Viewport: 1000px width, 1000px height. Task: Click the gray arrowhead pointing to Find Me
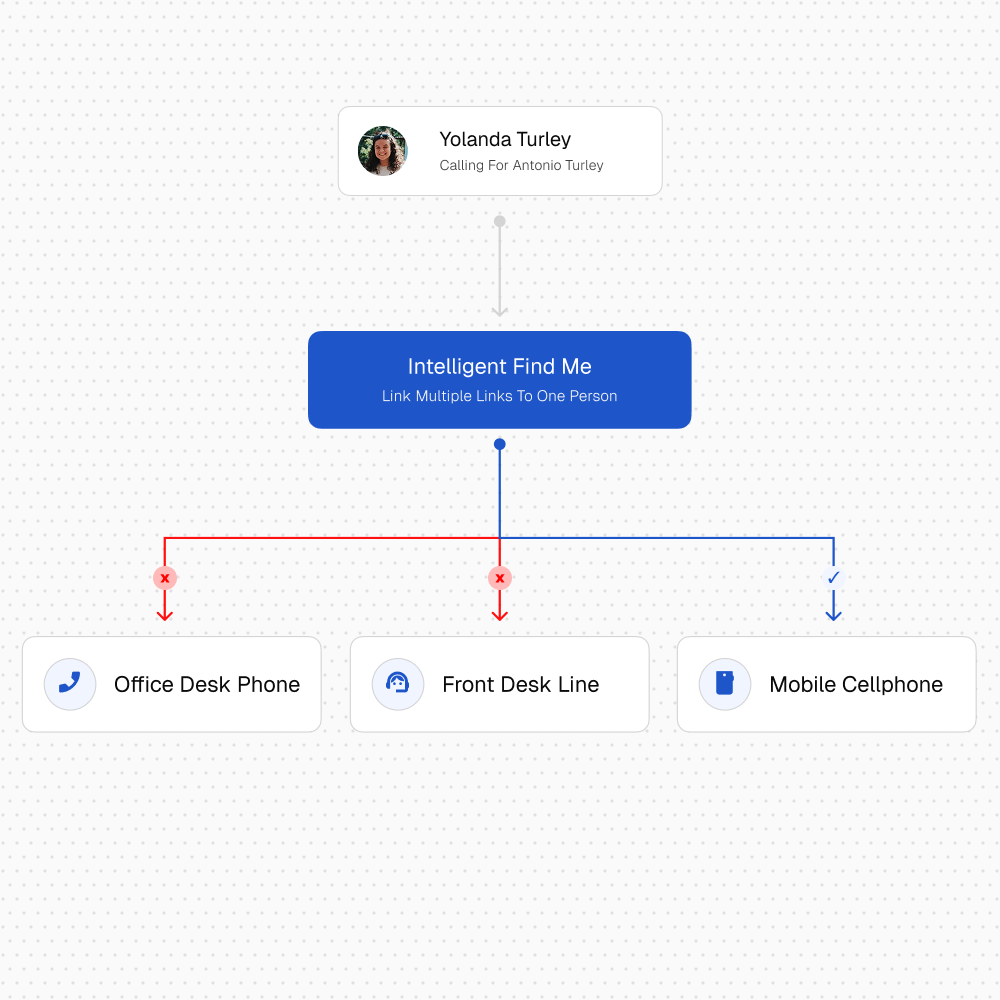[x=500, y=310]
